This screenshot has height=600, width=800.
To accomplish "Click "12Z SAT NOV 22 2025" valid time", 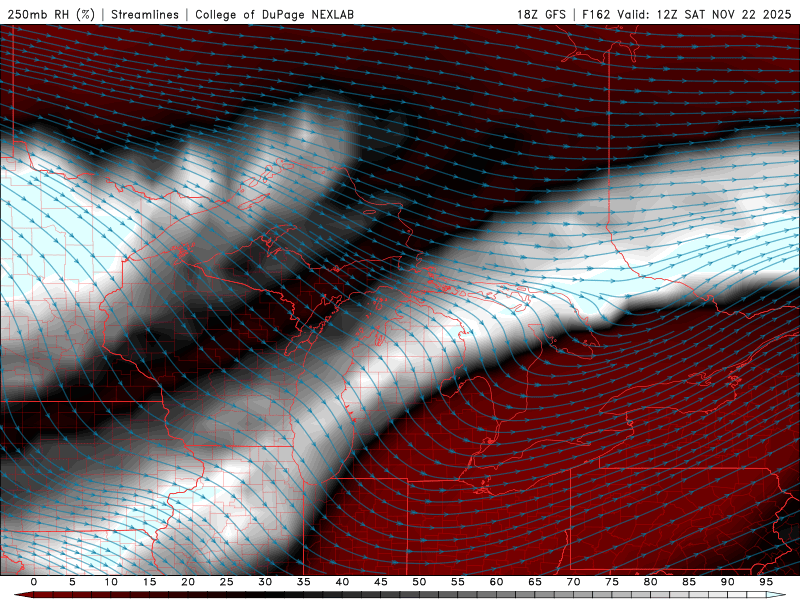I will [x=723, y=14].
